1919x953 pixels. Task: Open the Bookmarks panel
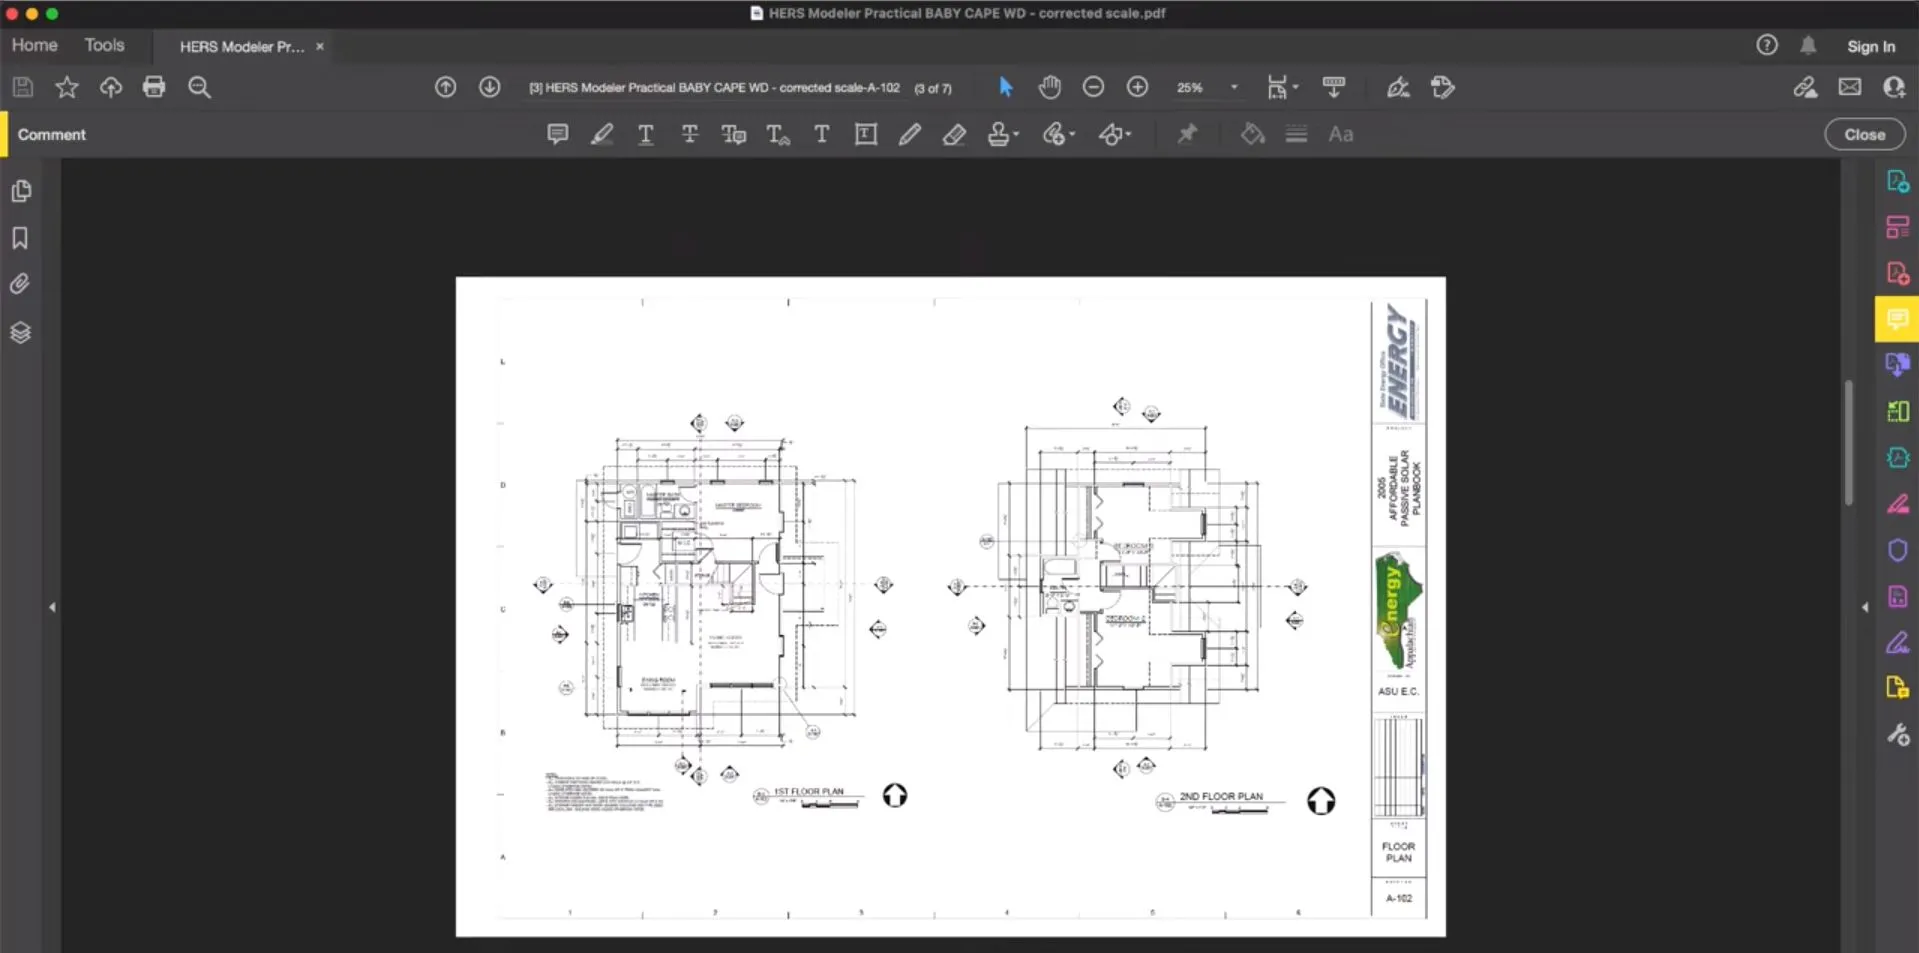point(20,238)
